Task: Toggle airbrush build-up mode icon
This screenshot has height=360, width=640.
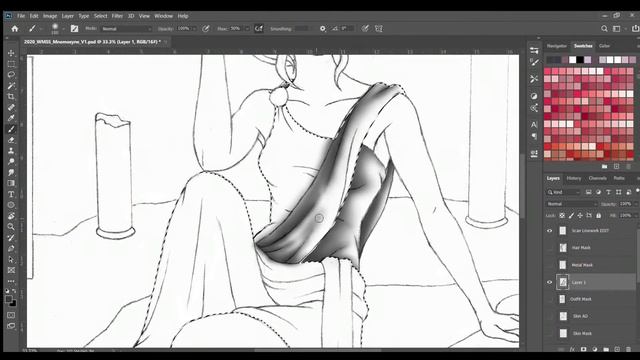Action: (258, 29)
